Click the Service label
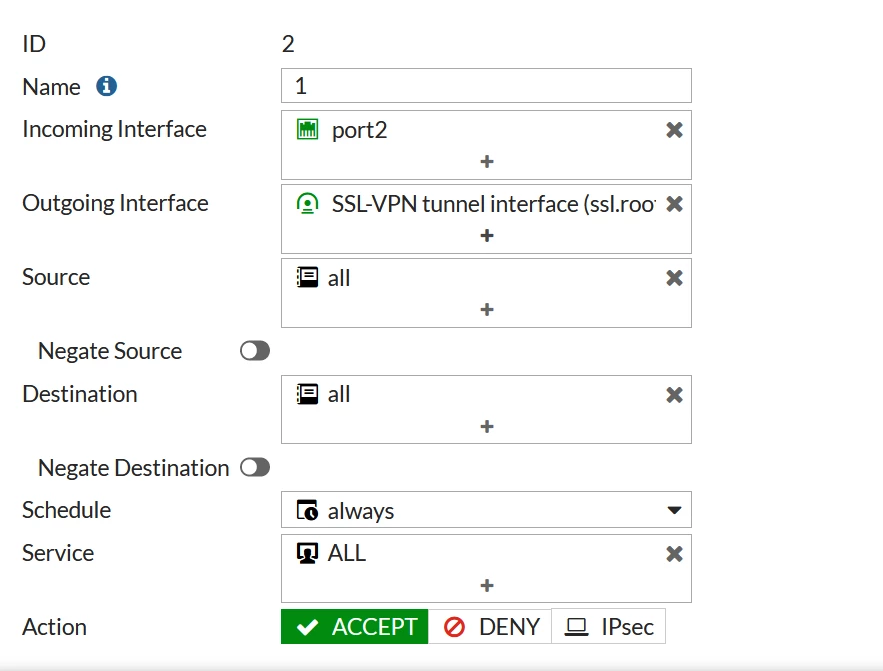This screenshot has height=671, width=883. 58,553
